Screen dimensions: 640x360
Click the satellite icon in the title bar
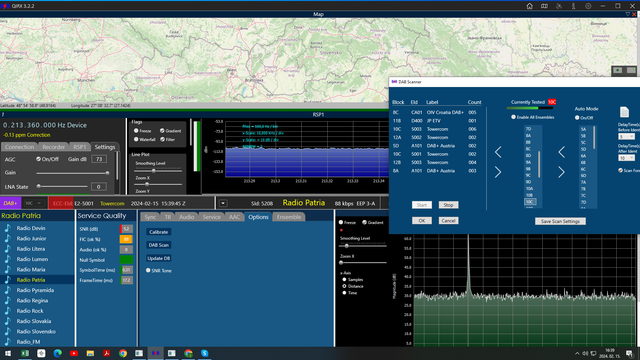click(x=559, y=6)
